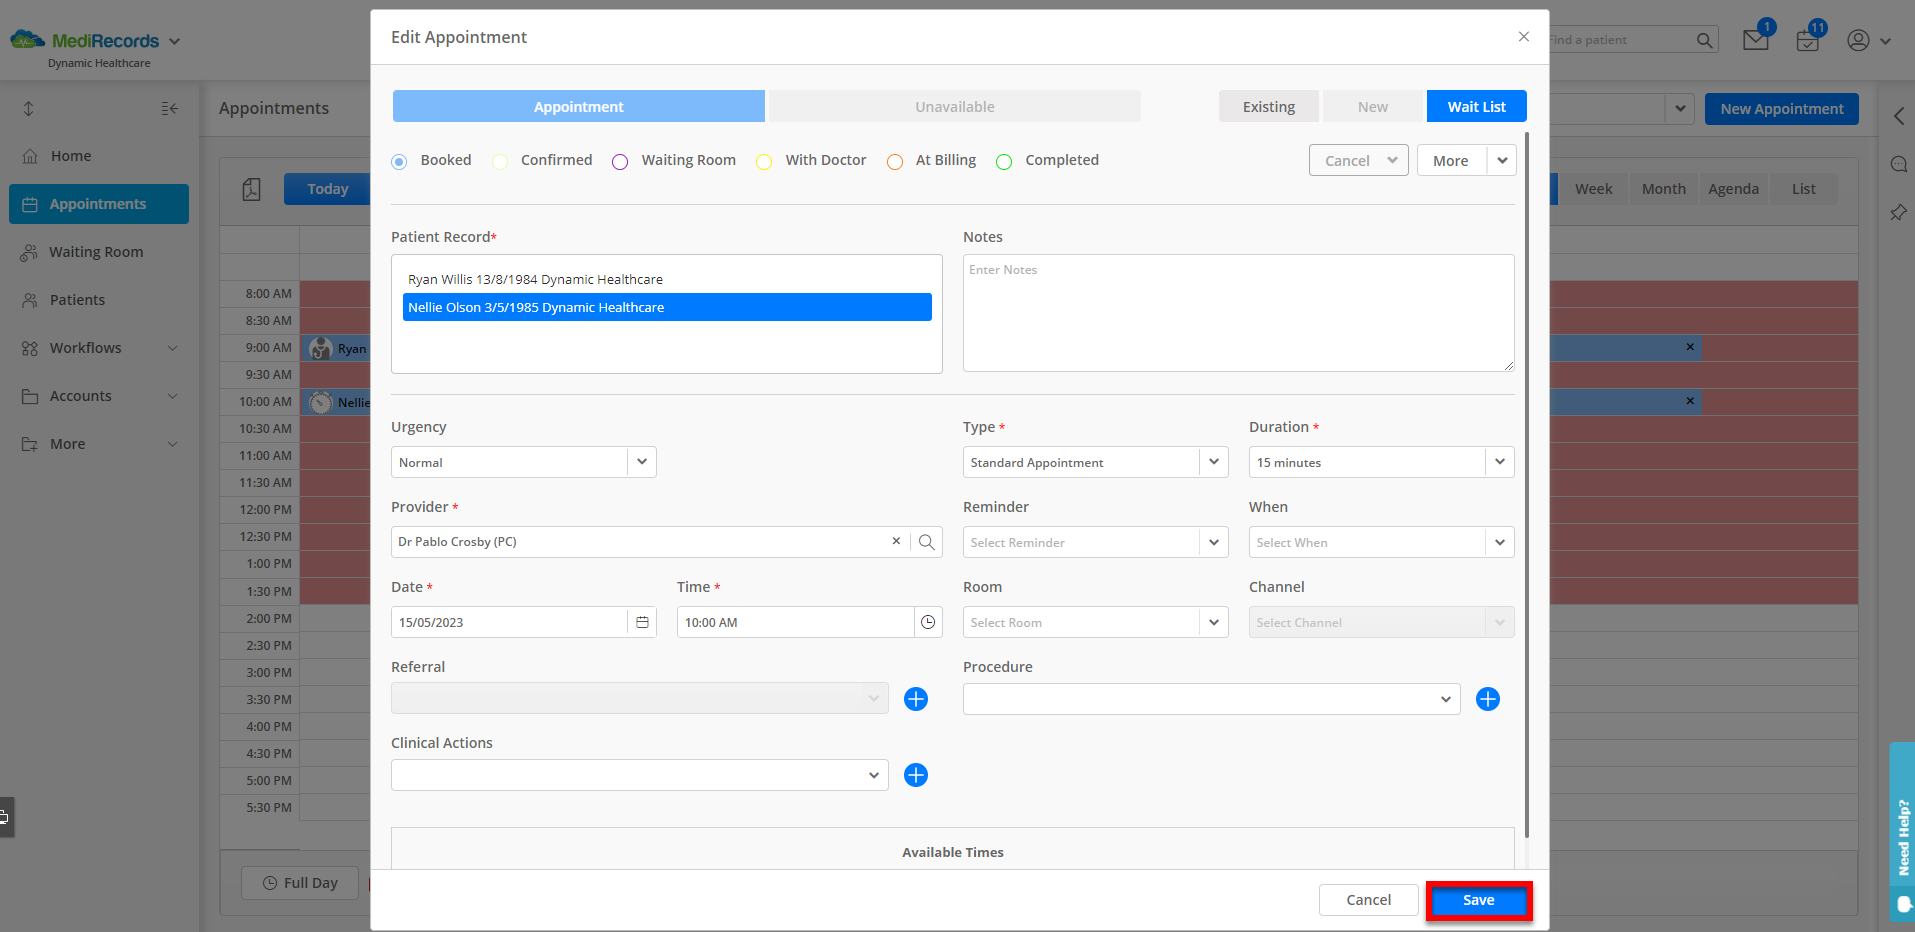Open the mail inbox icon

(1755, 40)
